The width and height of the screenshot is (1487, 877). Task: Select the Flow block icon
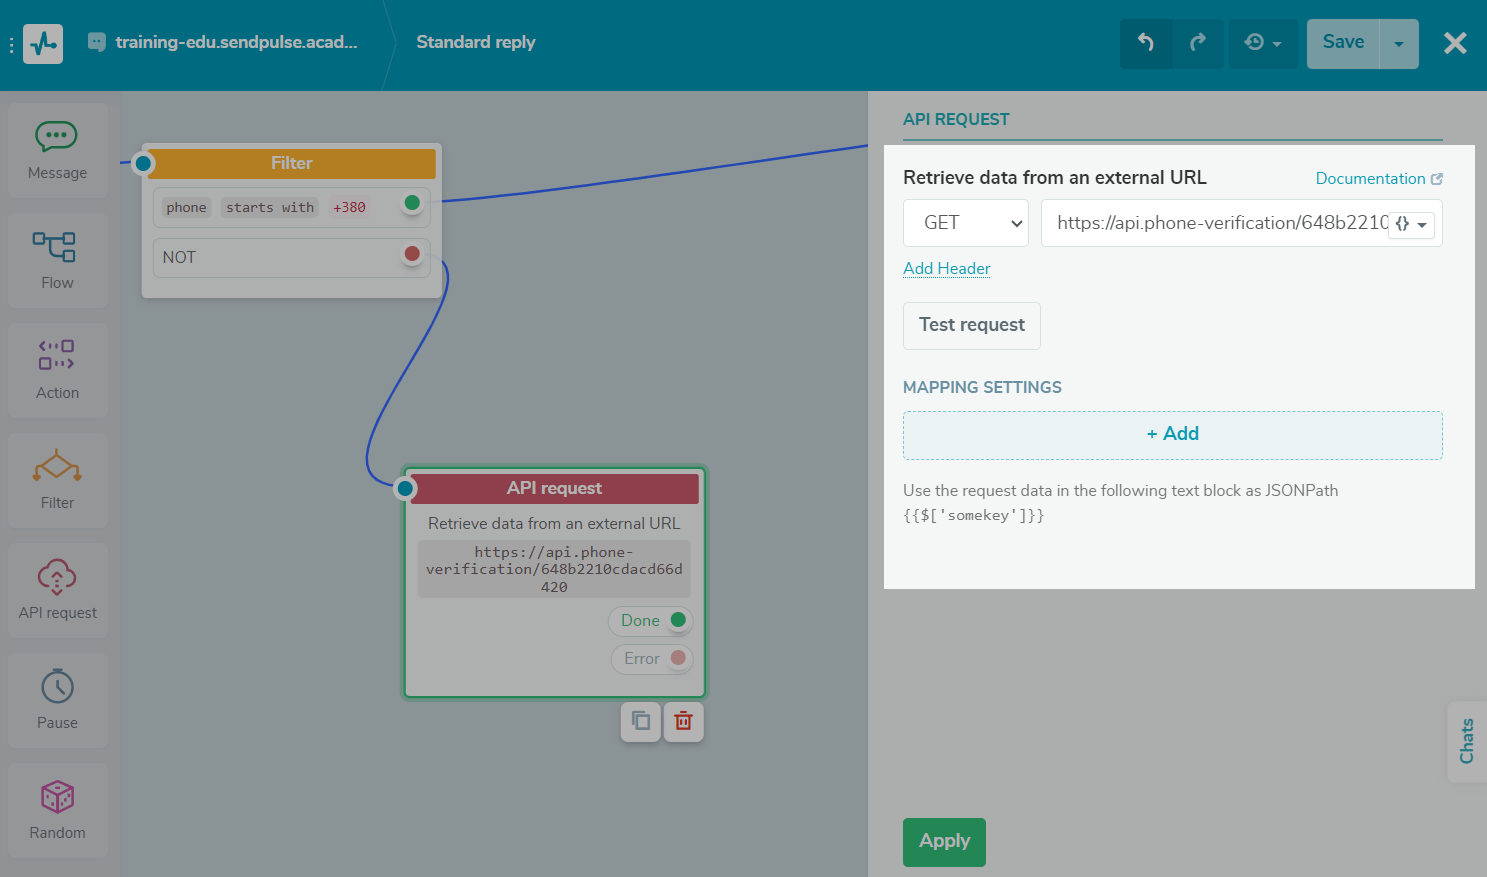click(x=57, y=247)
